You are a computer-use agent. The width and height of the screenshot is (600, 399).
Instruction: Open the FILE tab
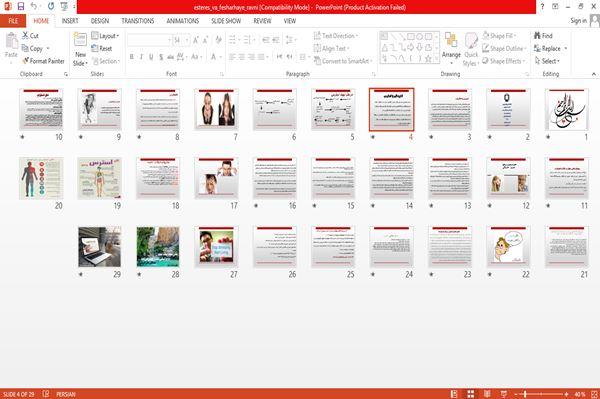tap(13, 21)
